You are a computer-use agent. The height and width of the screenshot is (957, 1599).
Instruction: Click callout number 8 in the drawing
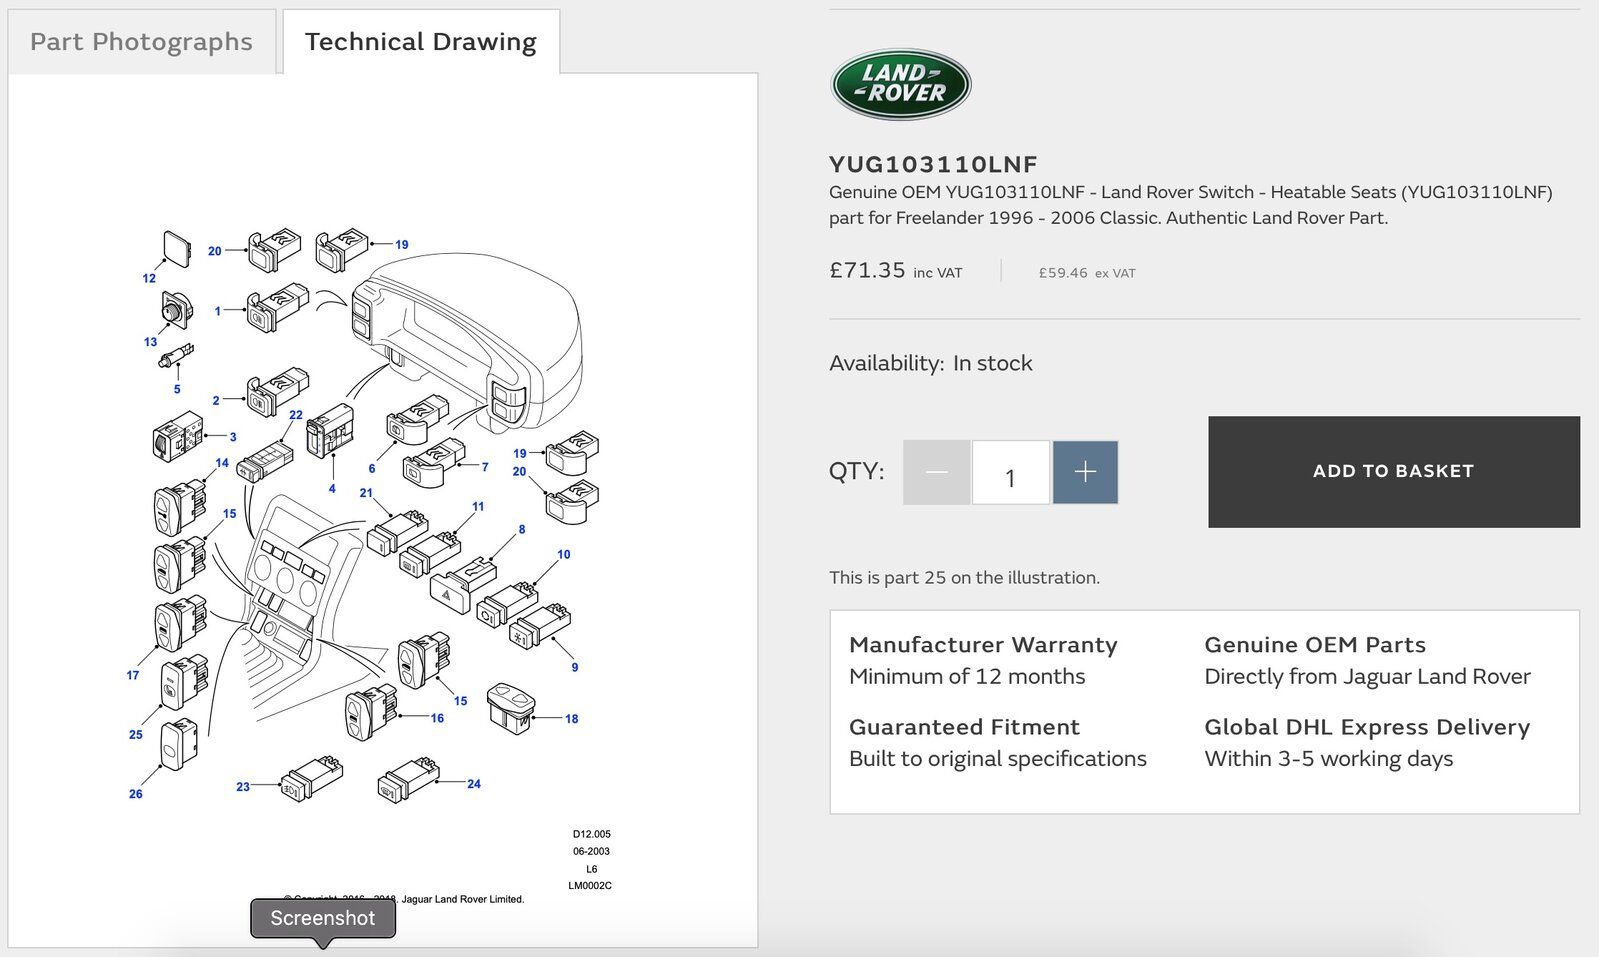pyautogui.click(x=522, y=530)
